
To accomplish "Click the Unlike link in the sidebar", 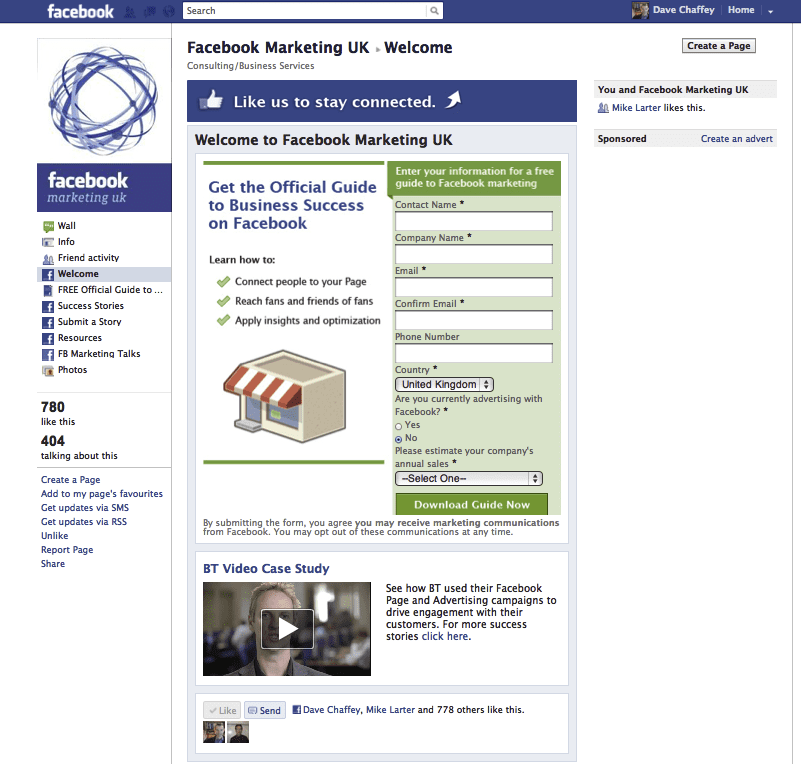I will pyautogui.click(x=55, y=536).
